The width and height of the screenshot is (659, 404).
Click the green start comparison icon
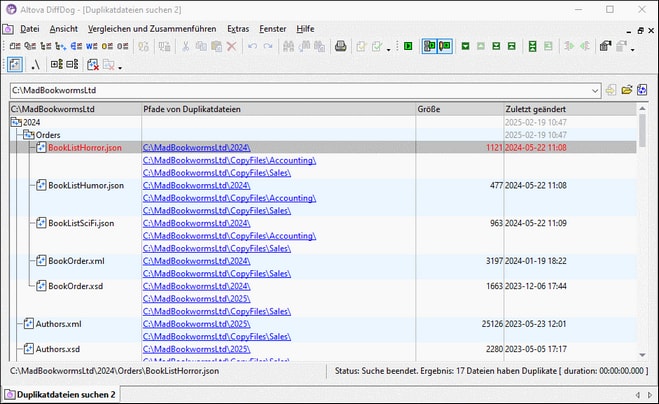407,46
